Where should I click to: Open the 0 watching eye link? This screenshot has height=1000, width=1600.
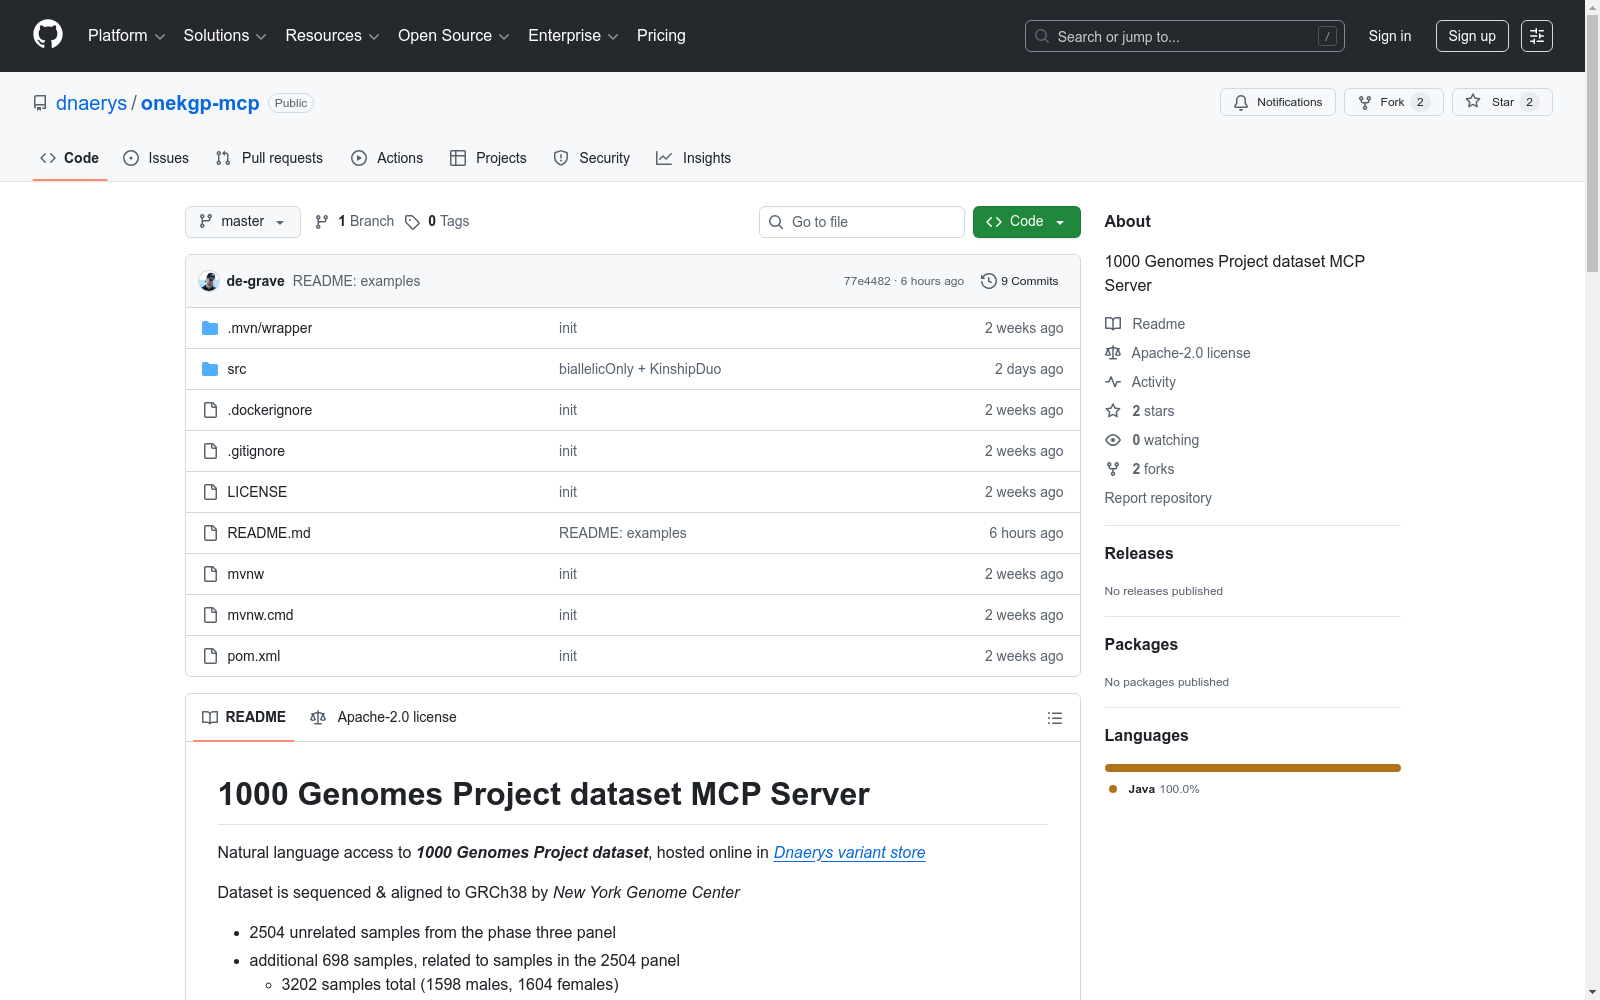tap(1152, 440)
